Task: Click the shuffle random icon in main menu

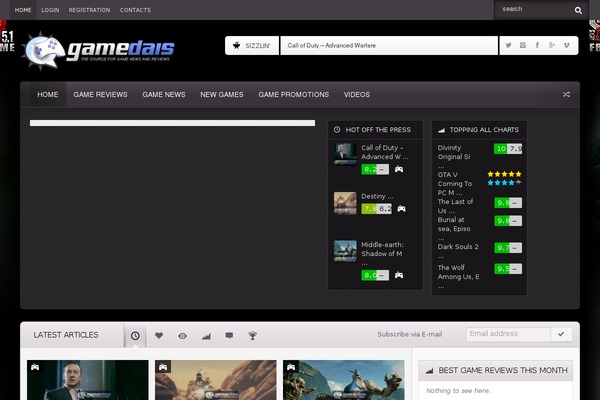Action: pyautogui.click(x=566, y=95)
